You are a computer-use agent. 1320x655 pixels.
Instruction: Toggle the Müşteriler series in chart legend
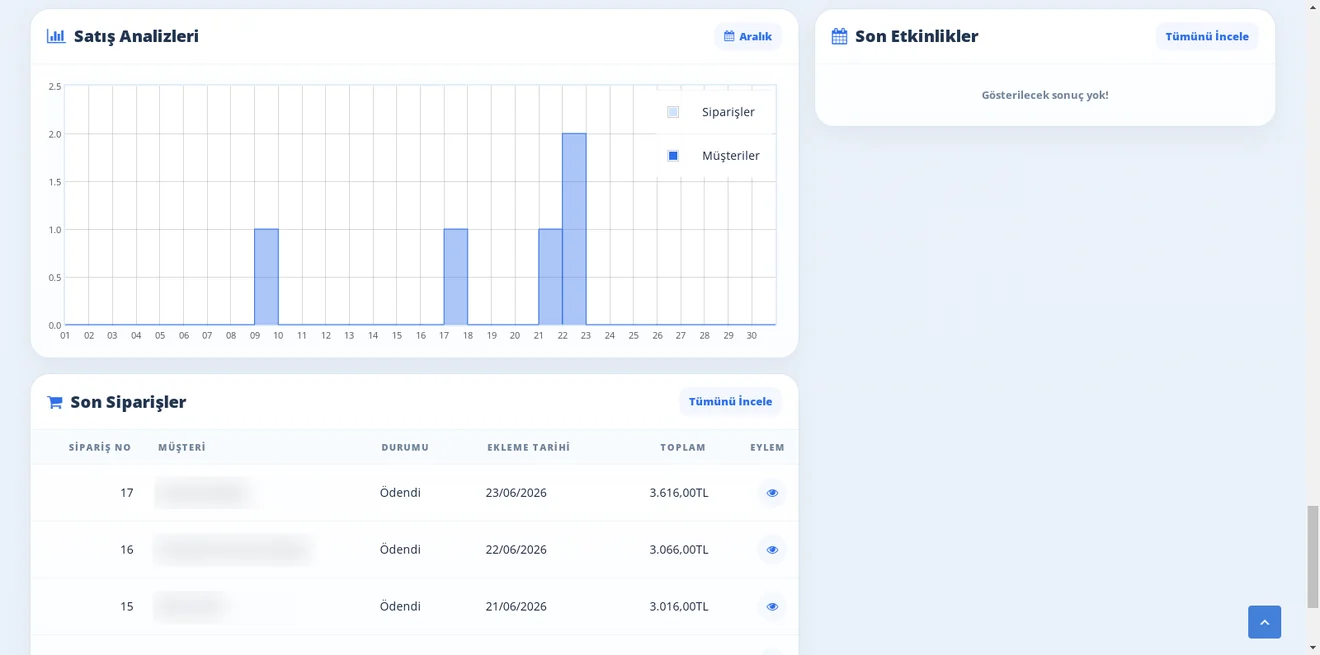[731, 156]
